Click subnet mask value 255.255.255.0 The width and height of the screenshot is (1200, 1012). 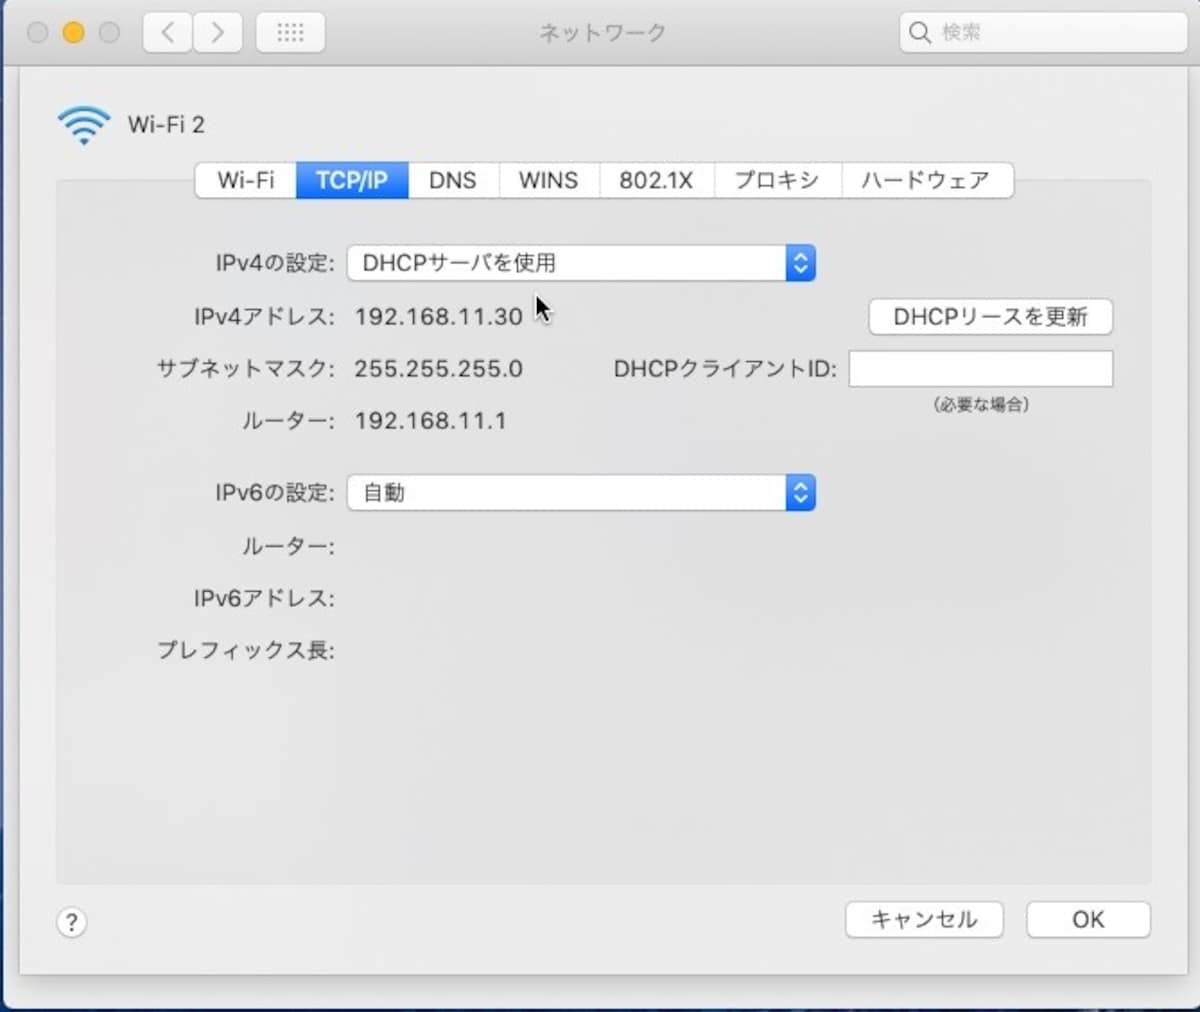click(438, 369)
